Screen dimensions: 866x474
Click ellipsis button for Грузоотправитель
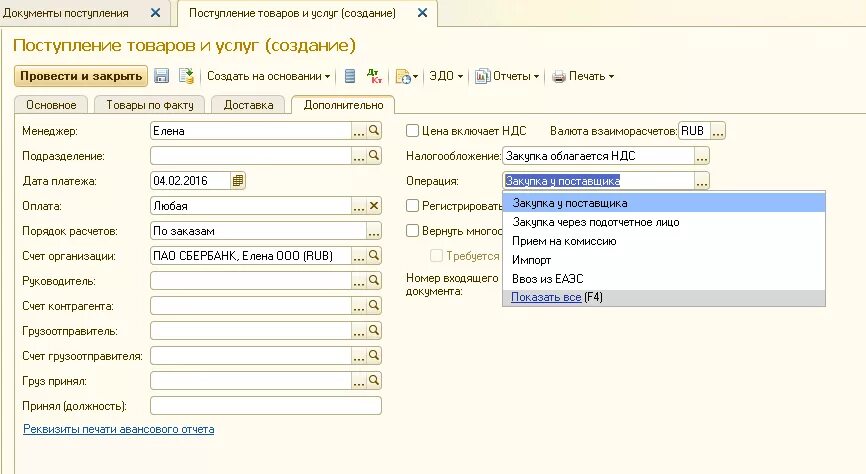359,331
